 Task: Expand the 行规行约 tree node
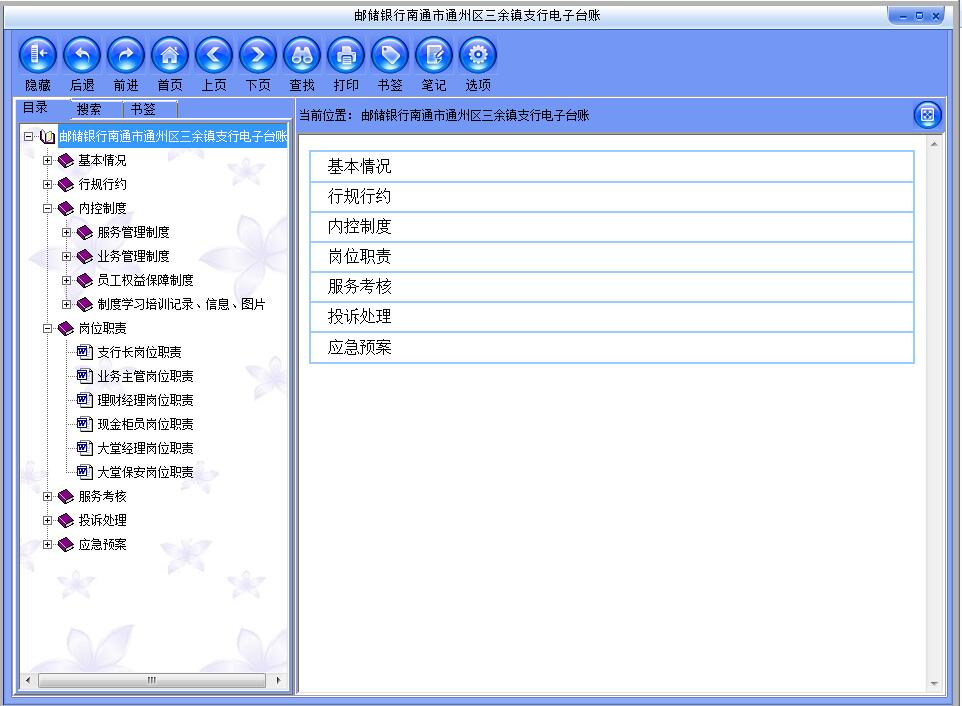[x=47, y=185]
